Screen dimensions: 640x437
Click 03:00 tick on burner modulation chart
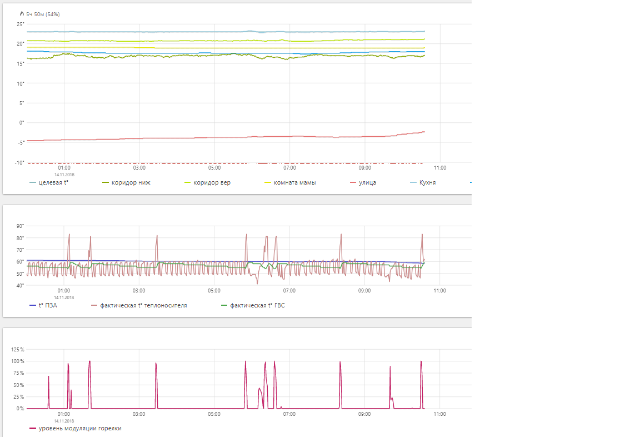[138, 413]
